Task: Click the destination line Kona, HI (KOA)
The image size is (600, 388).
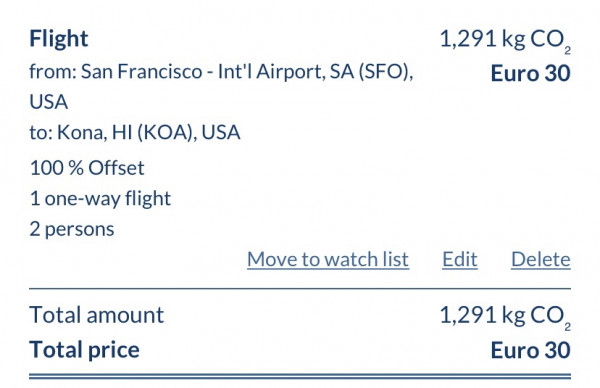Action: point(135,133)
